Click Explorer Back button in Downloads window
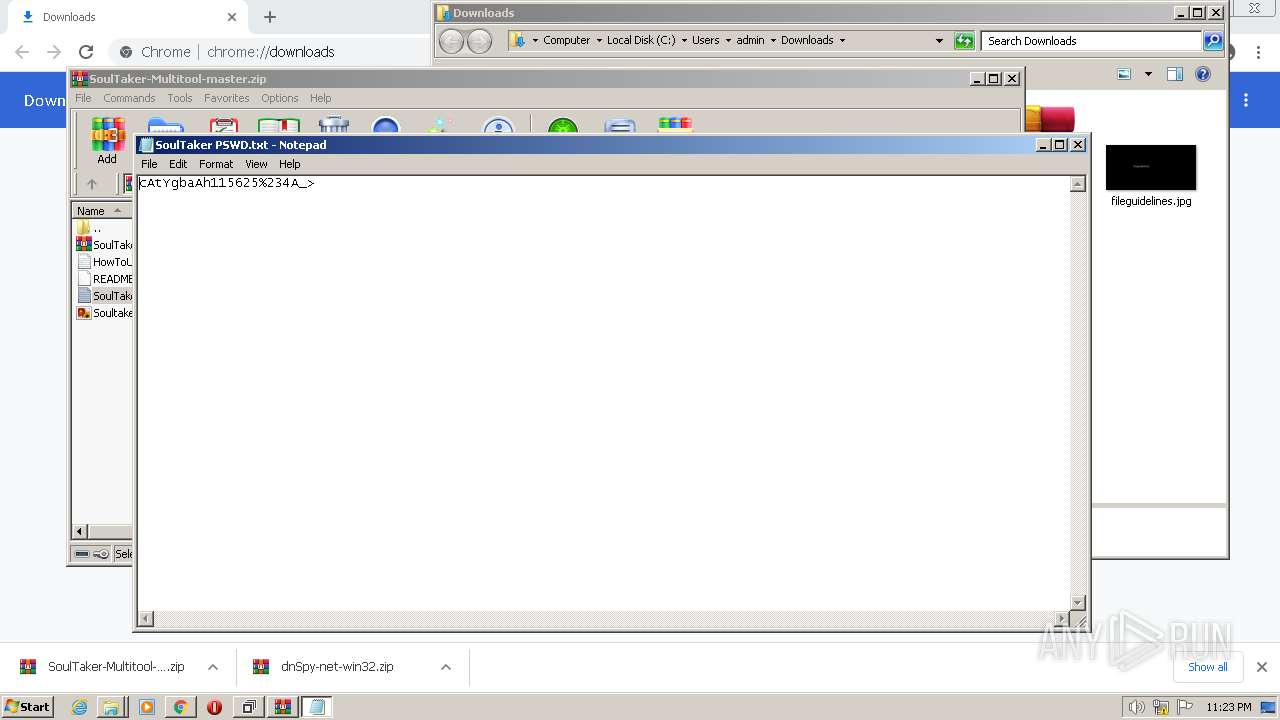This screenshot has width=1280, height=720. click(x=452, y=41)
